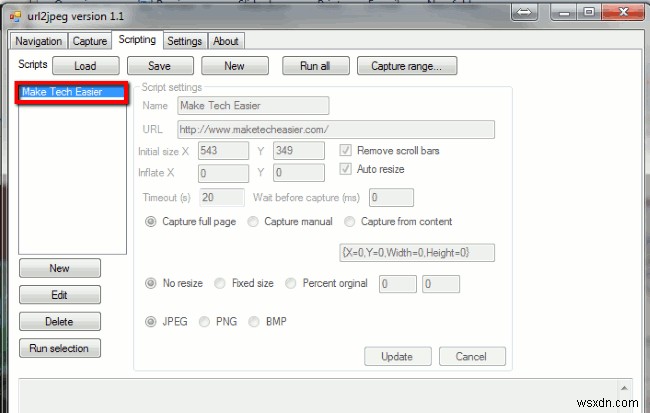The width and height of the screenshot is (650, 413).
Task: Click into the Name field
Action: 253,106
